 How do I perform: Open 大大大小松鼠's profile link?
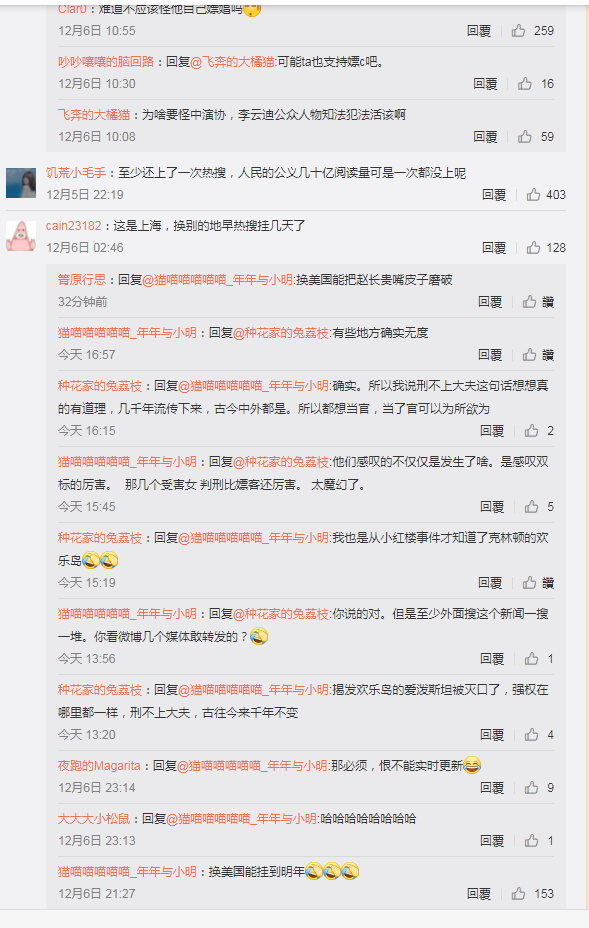[x=94, y=819]
